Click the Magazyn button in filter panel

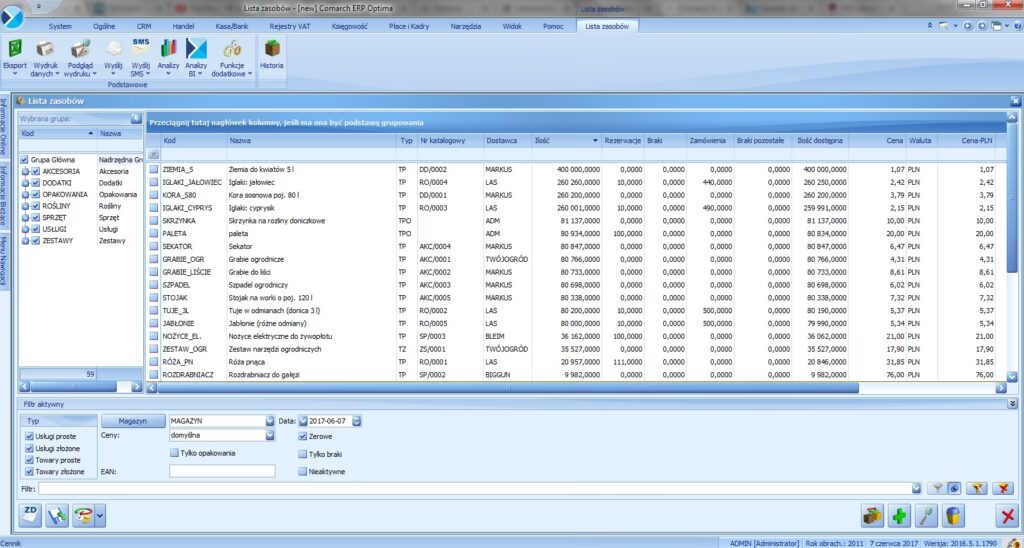pos(133,421)
